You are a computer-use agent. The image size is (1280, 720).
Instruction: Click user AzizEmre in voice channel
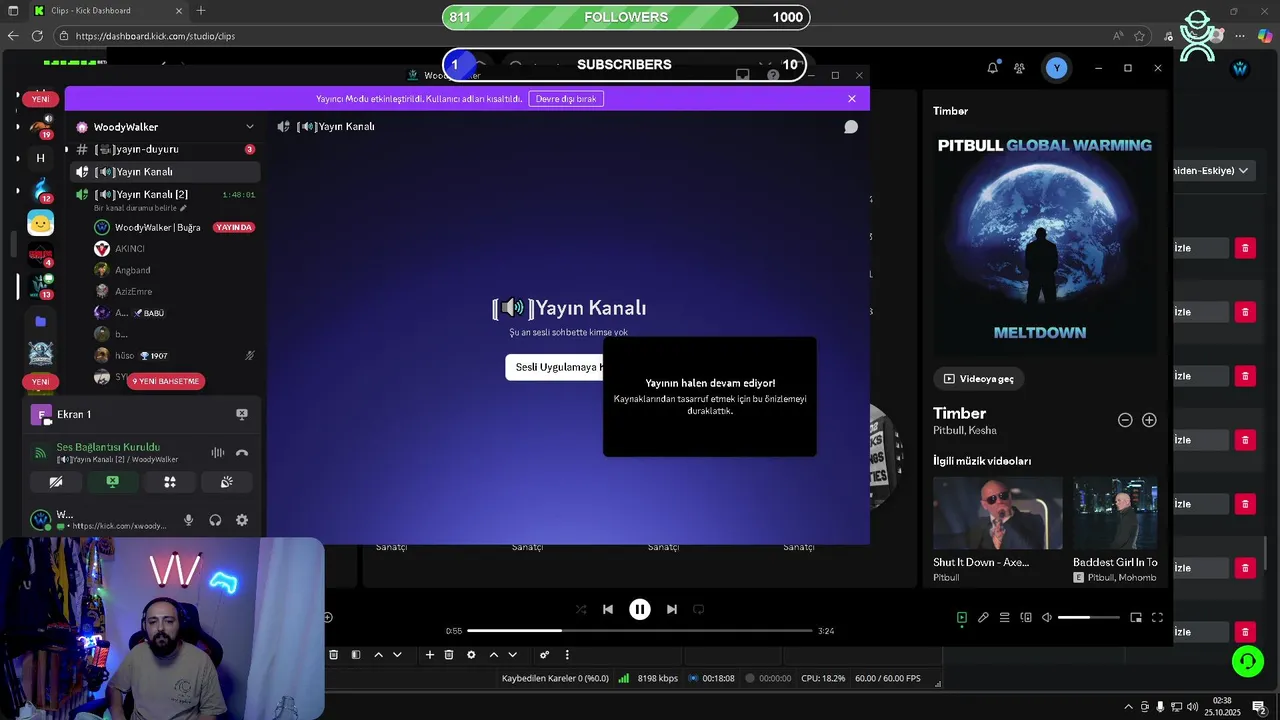click(134, 292)
